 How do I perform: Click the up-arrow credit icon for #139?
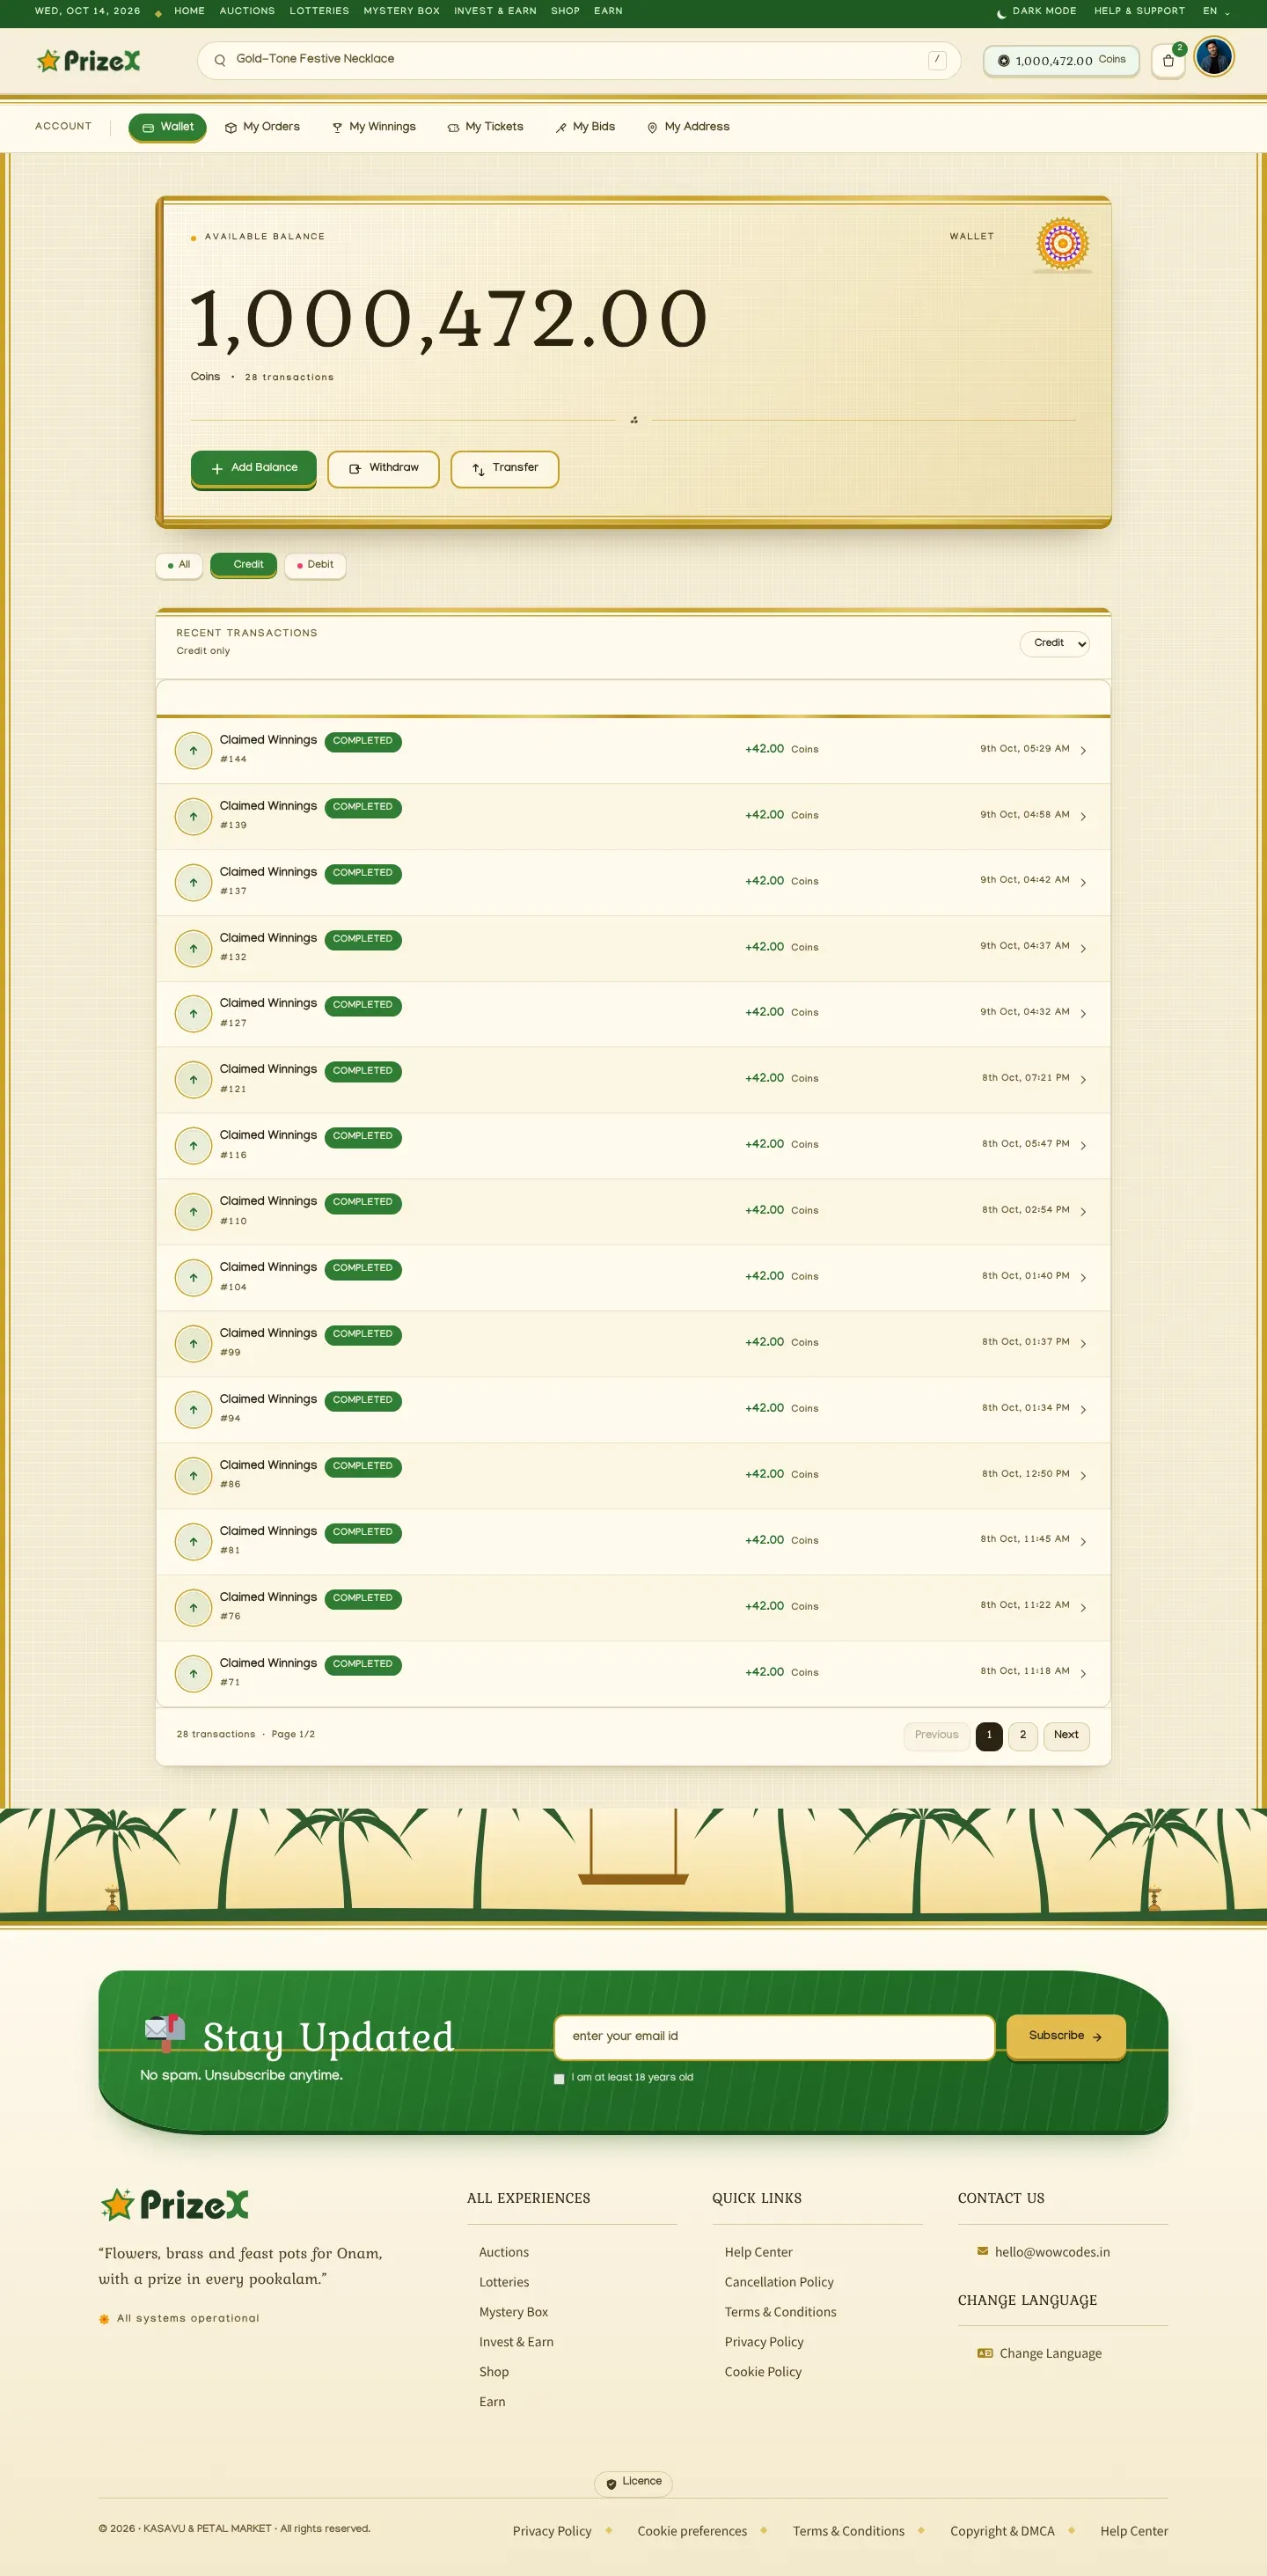pos(193,816)
